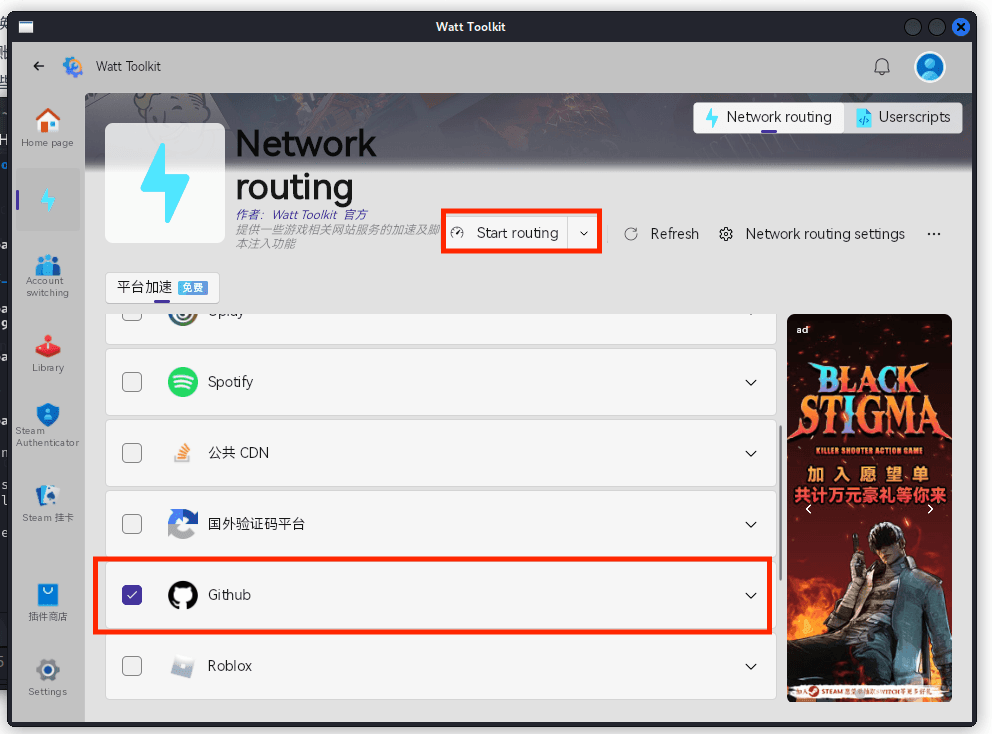Expand the Roblox row chevron
This screenshot has height=734, width=992.
[751, 666]
